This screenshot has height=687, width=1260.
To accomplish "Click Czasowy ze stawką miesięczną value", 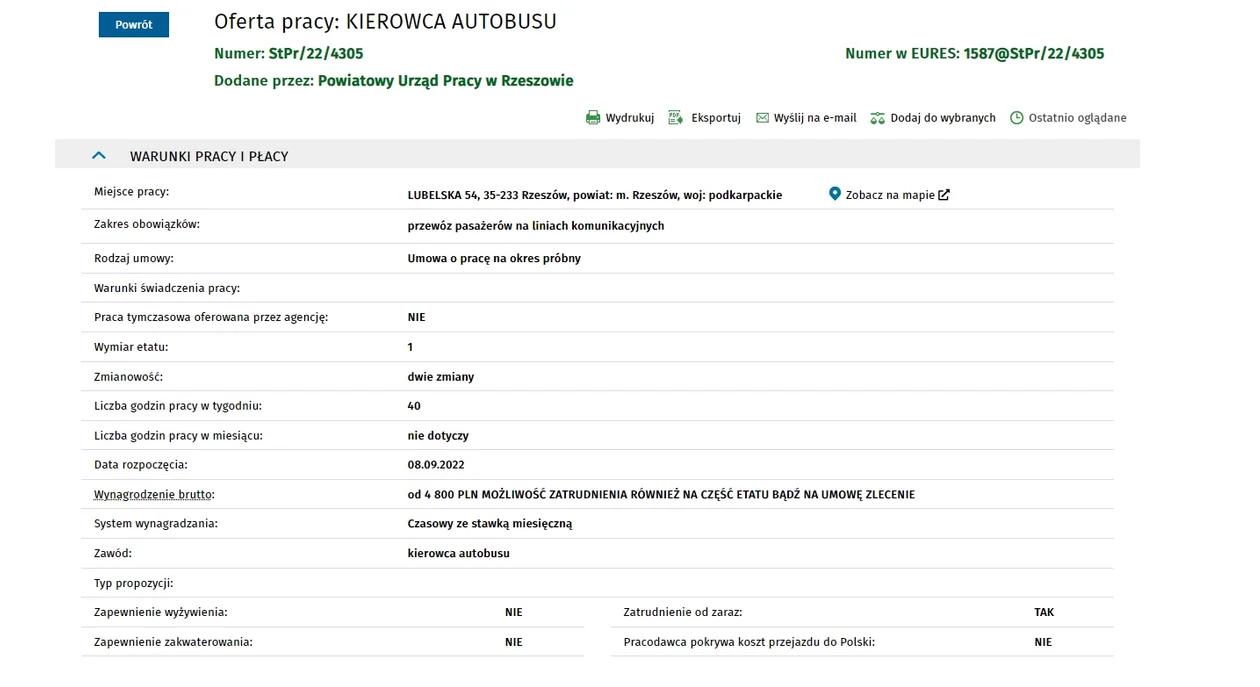I will [x=490, y=523].
